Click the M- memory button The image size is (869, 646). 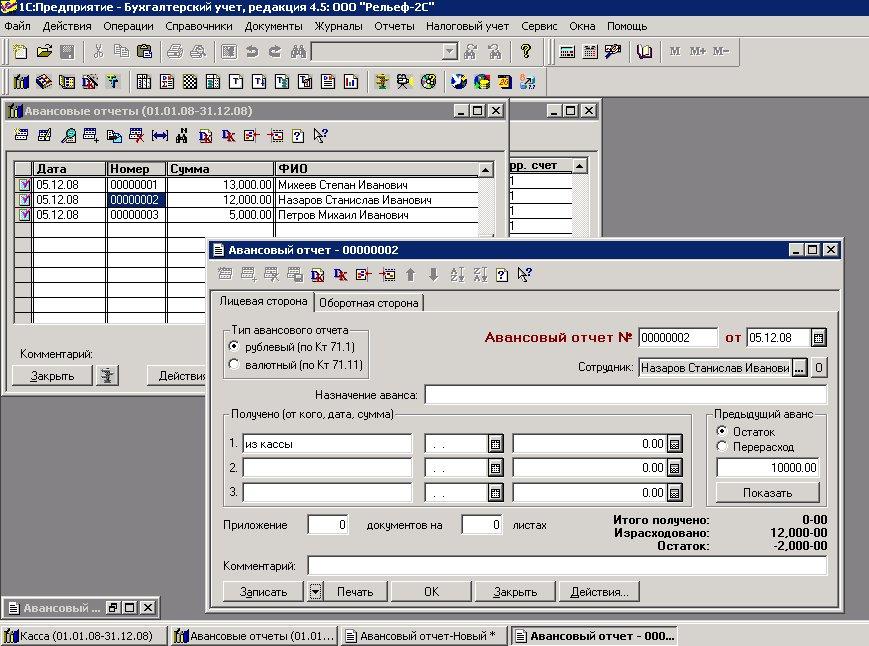tap(721, 52)
